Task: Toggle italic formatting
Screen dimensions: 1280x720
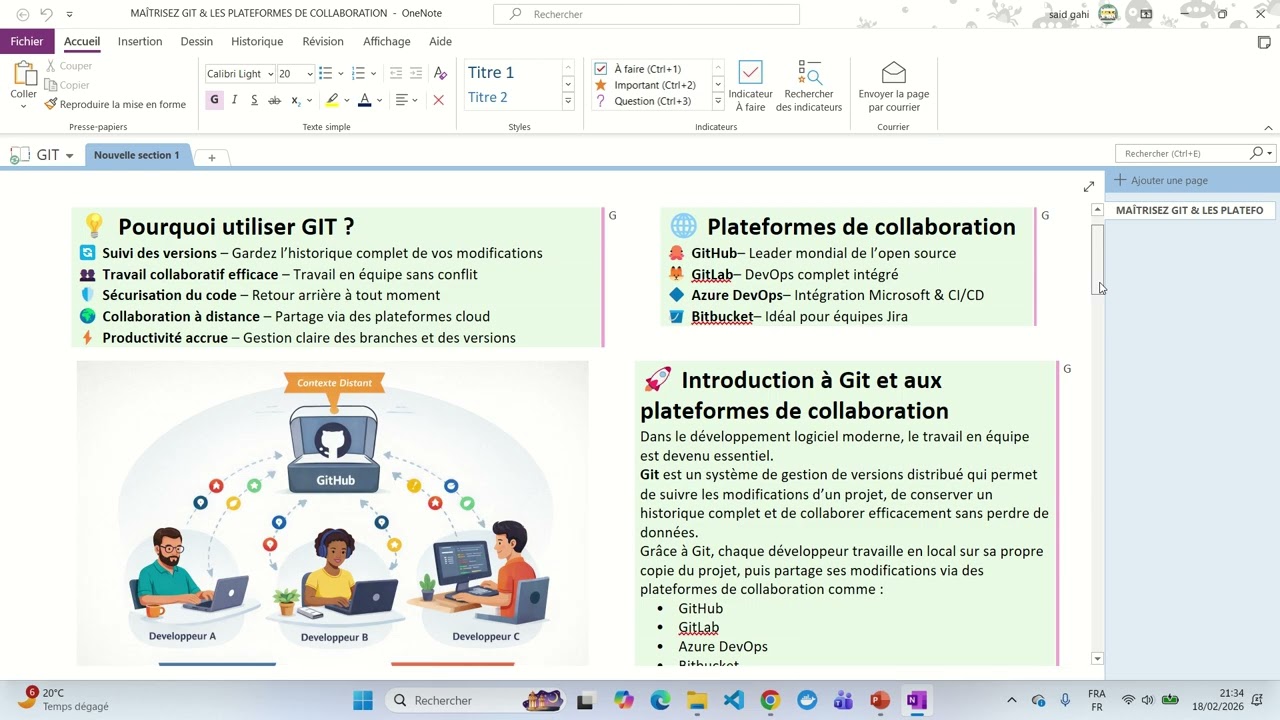Action: 234,100
